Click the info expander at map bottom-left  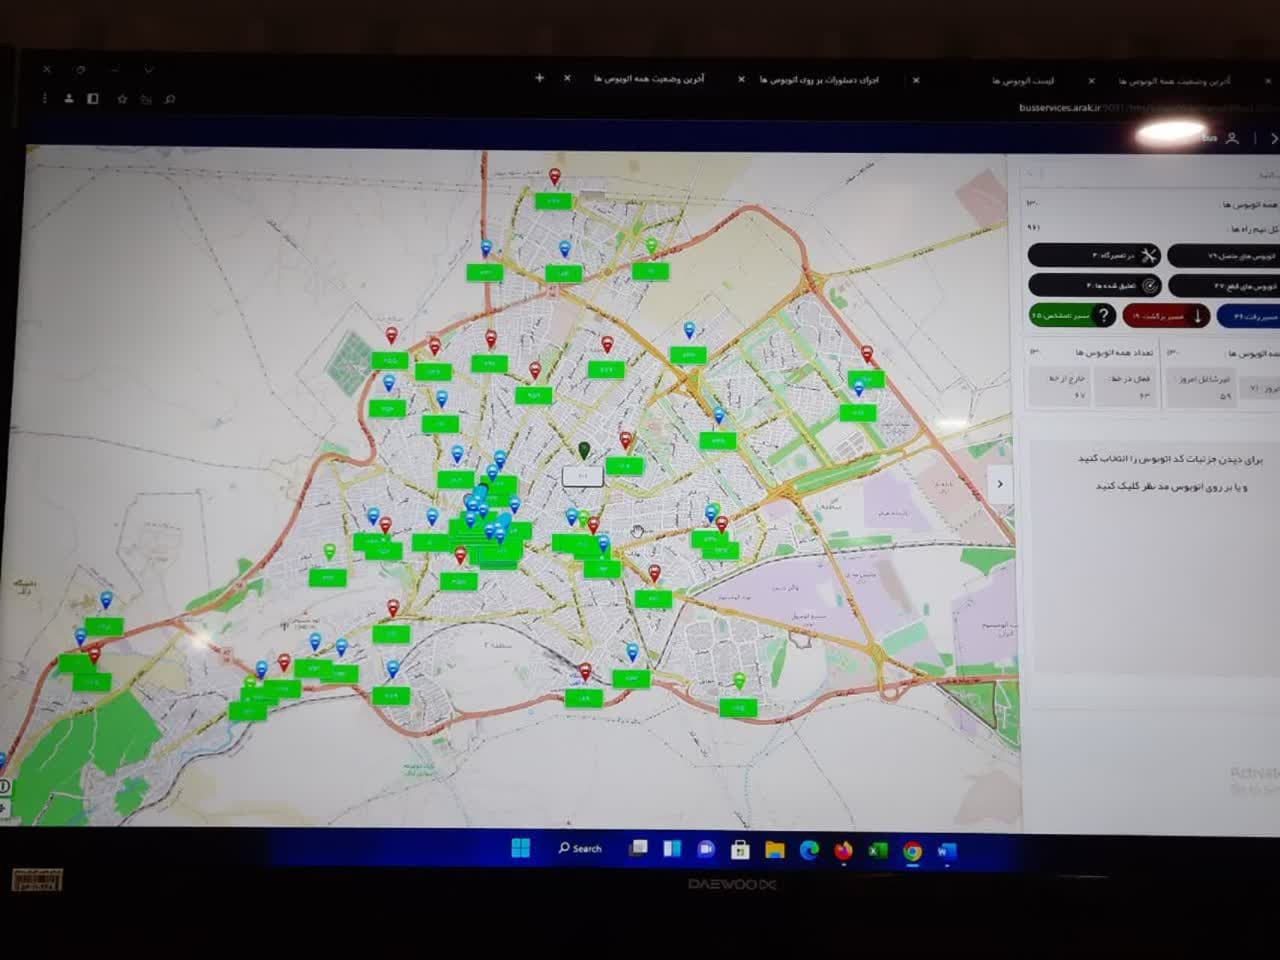5,787
